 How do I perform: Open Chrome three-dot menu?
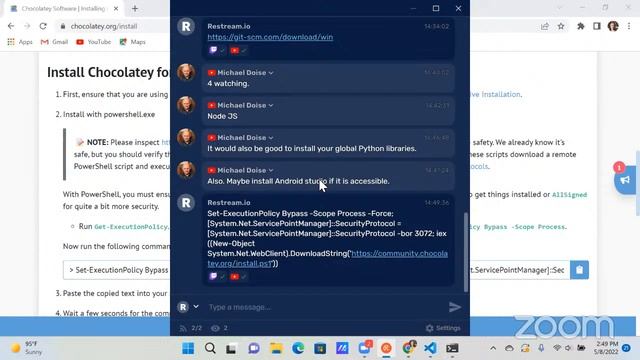pyautogui.click(x=629, y=26)
